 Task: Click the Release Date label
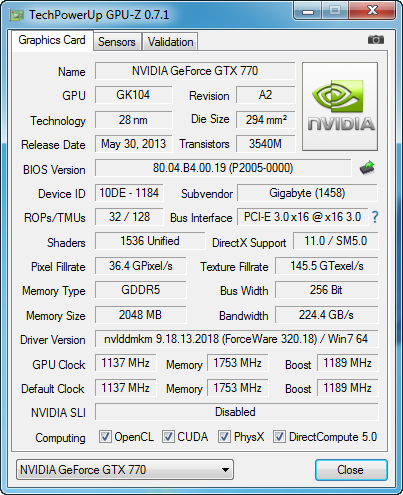pos(53,145)
